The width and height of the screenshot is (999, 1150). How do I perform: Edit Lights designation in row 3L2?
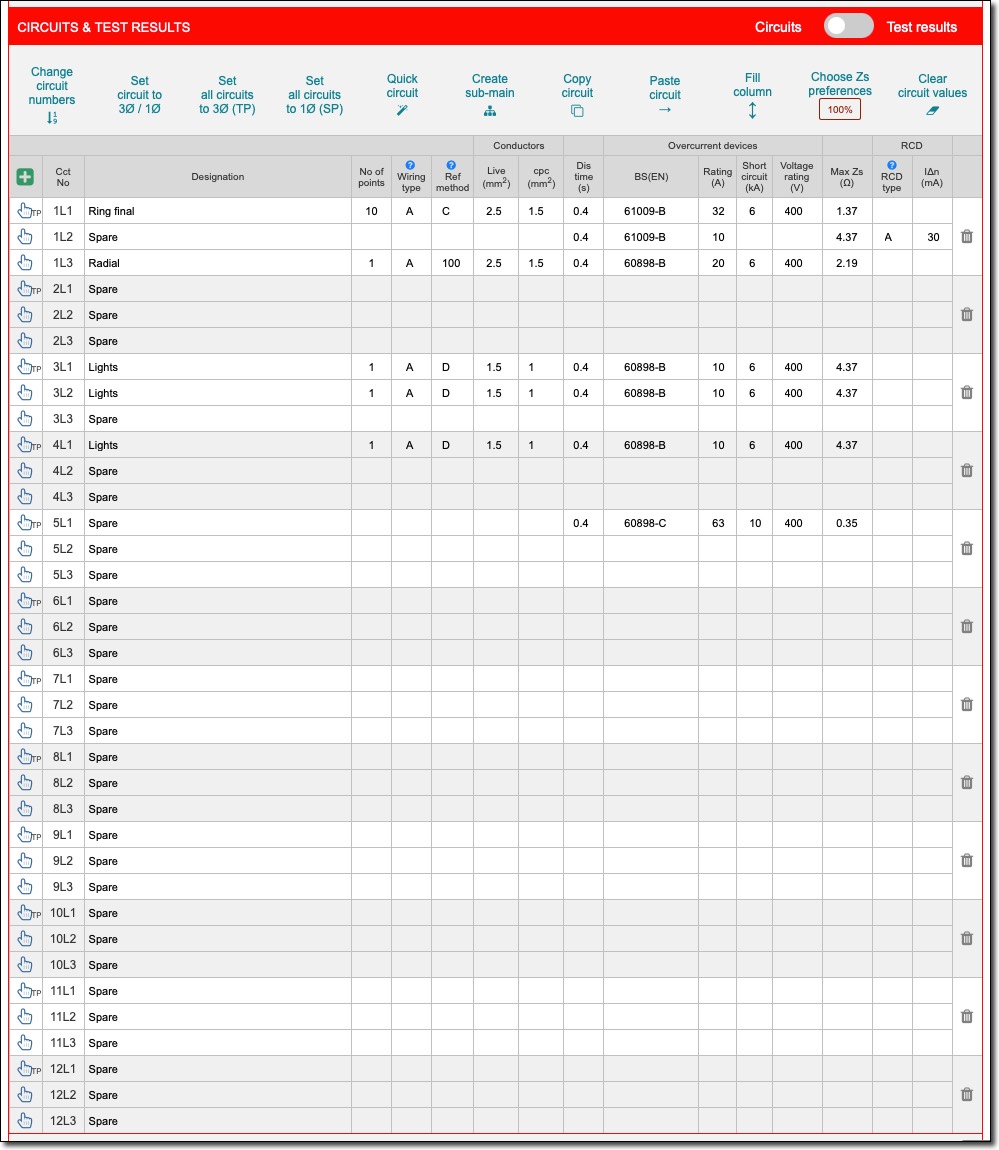tap(218, 393)
